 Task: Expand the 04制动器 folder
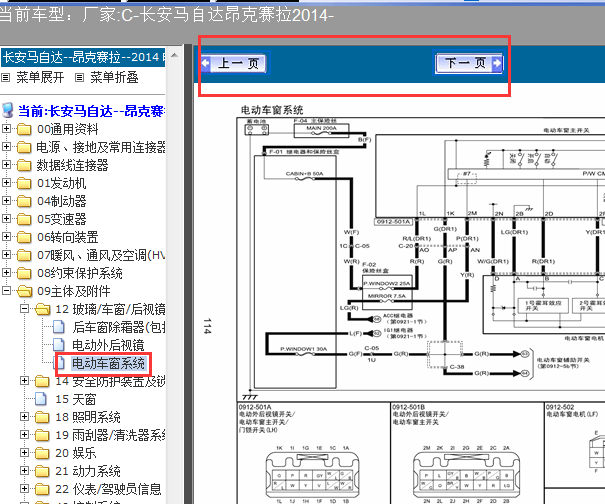(x=6, y=200)
